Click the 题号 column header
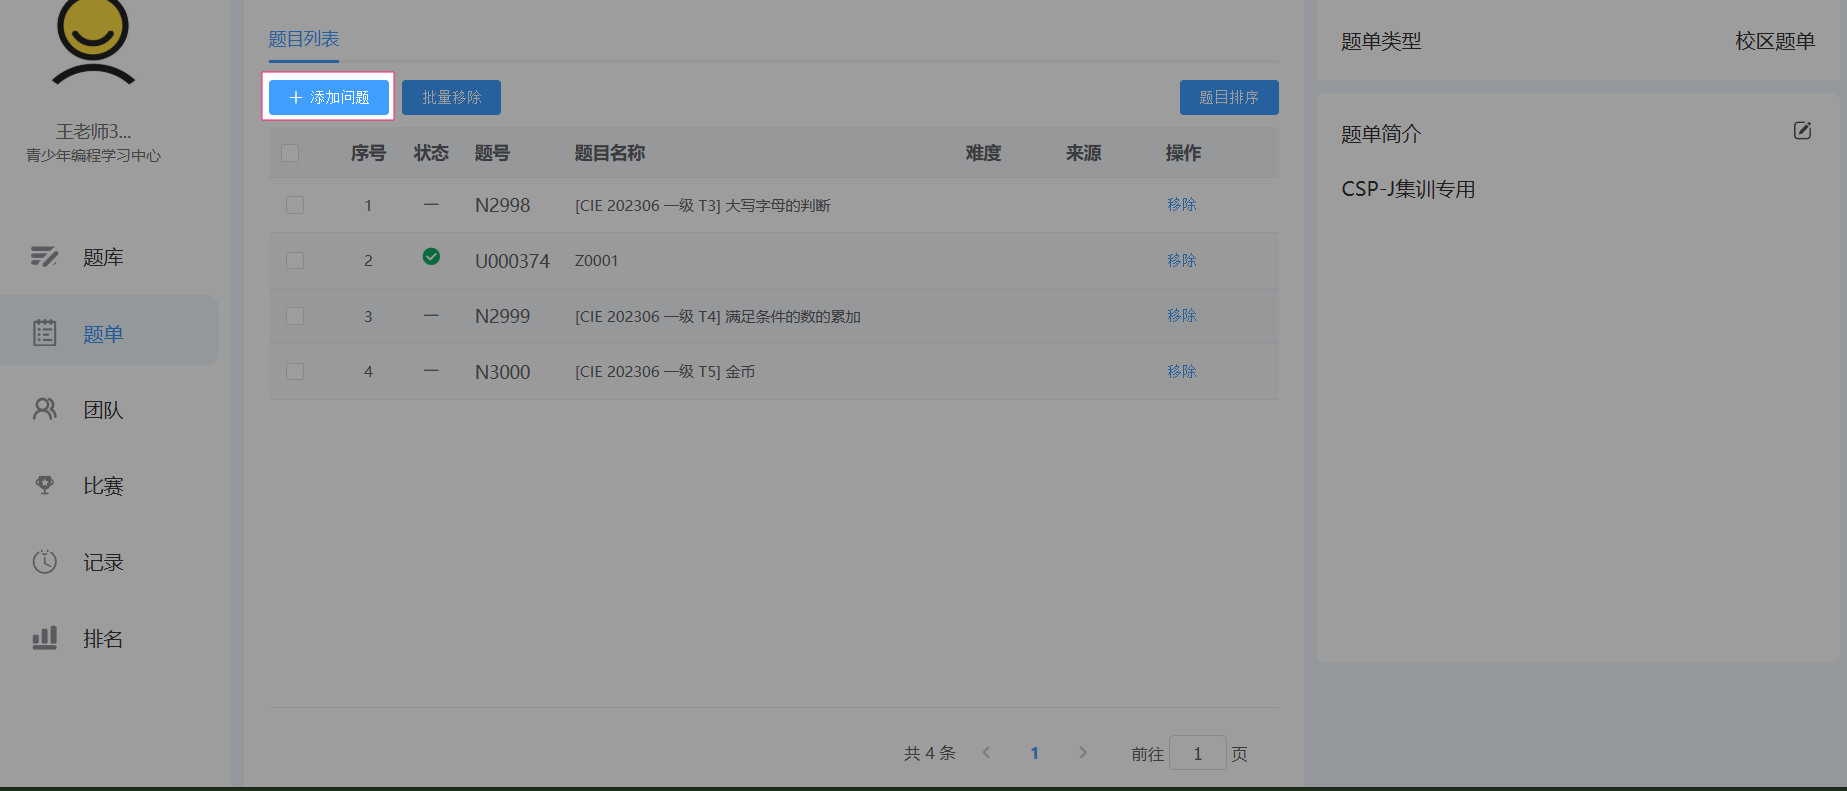 (492, 153)
